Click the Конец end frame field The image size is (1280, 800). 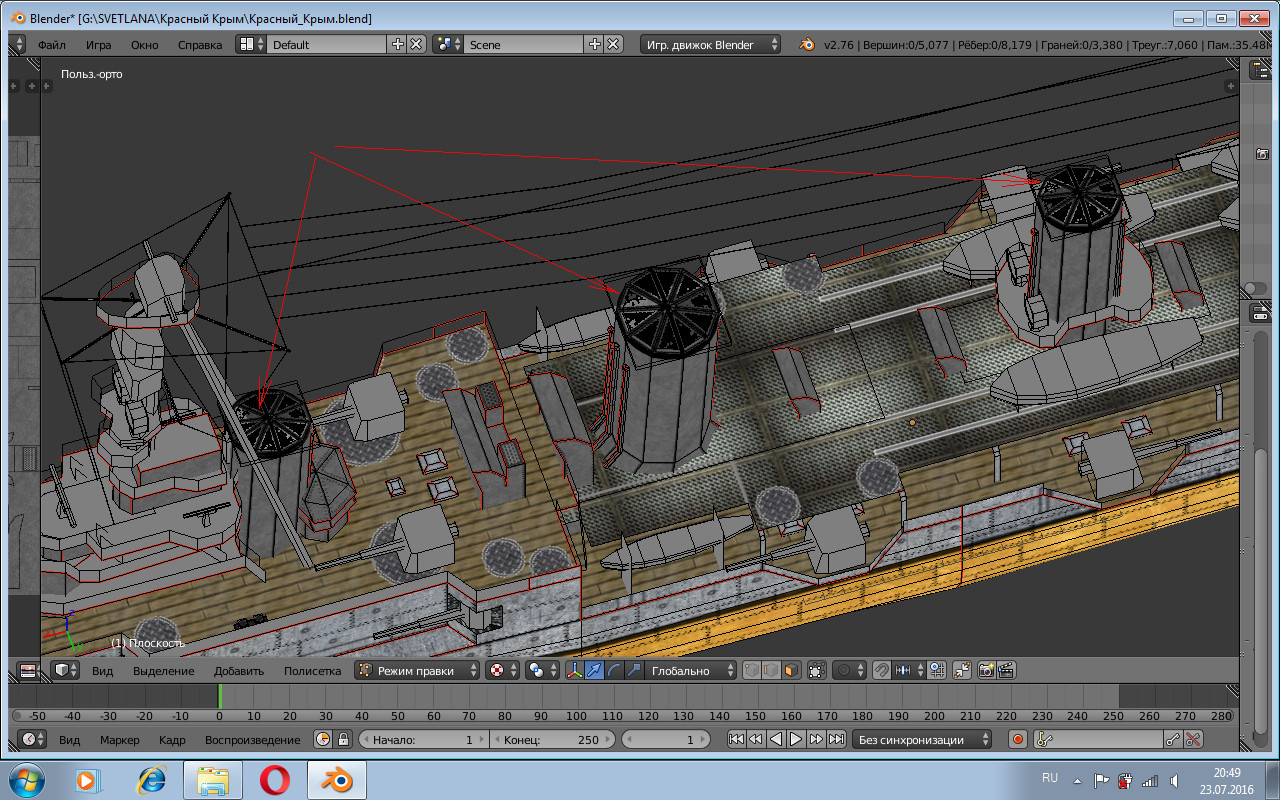click(x=551, y=740)
